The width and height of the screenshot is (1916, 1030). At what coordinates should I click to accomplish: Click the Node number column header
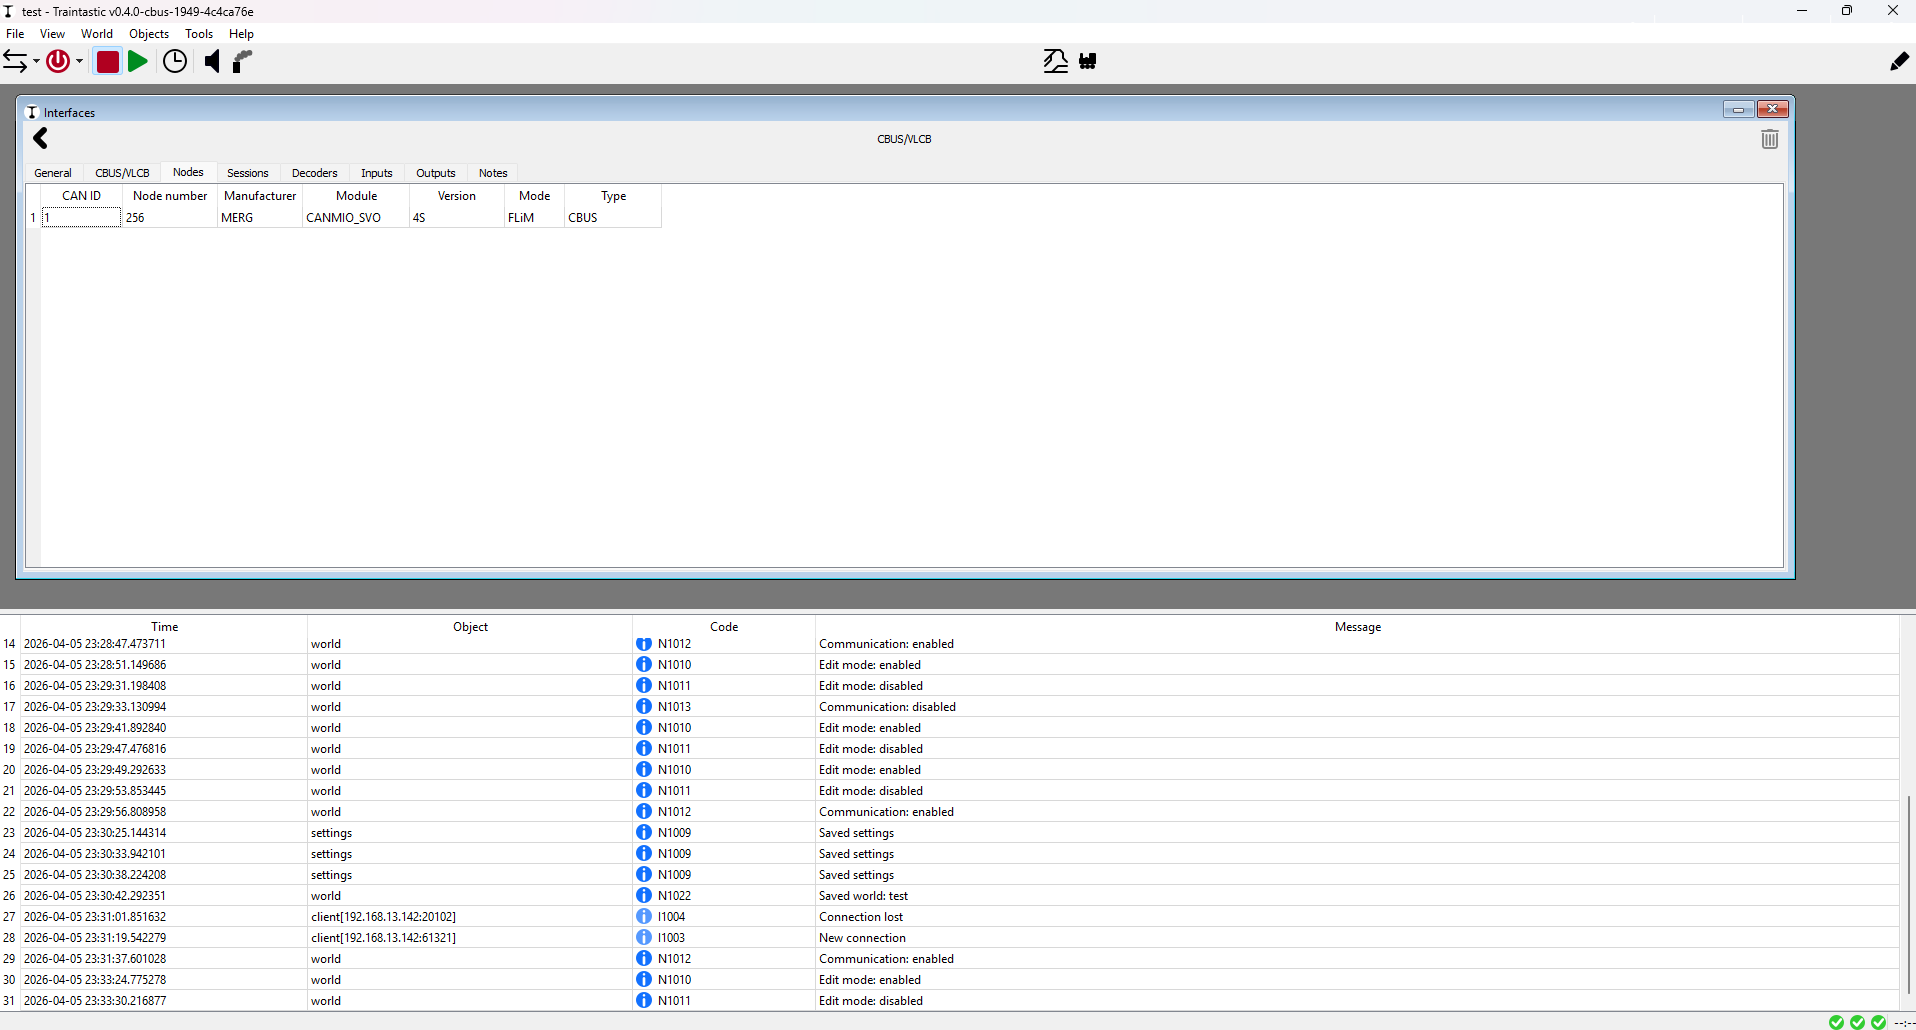click(170, 196)
